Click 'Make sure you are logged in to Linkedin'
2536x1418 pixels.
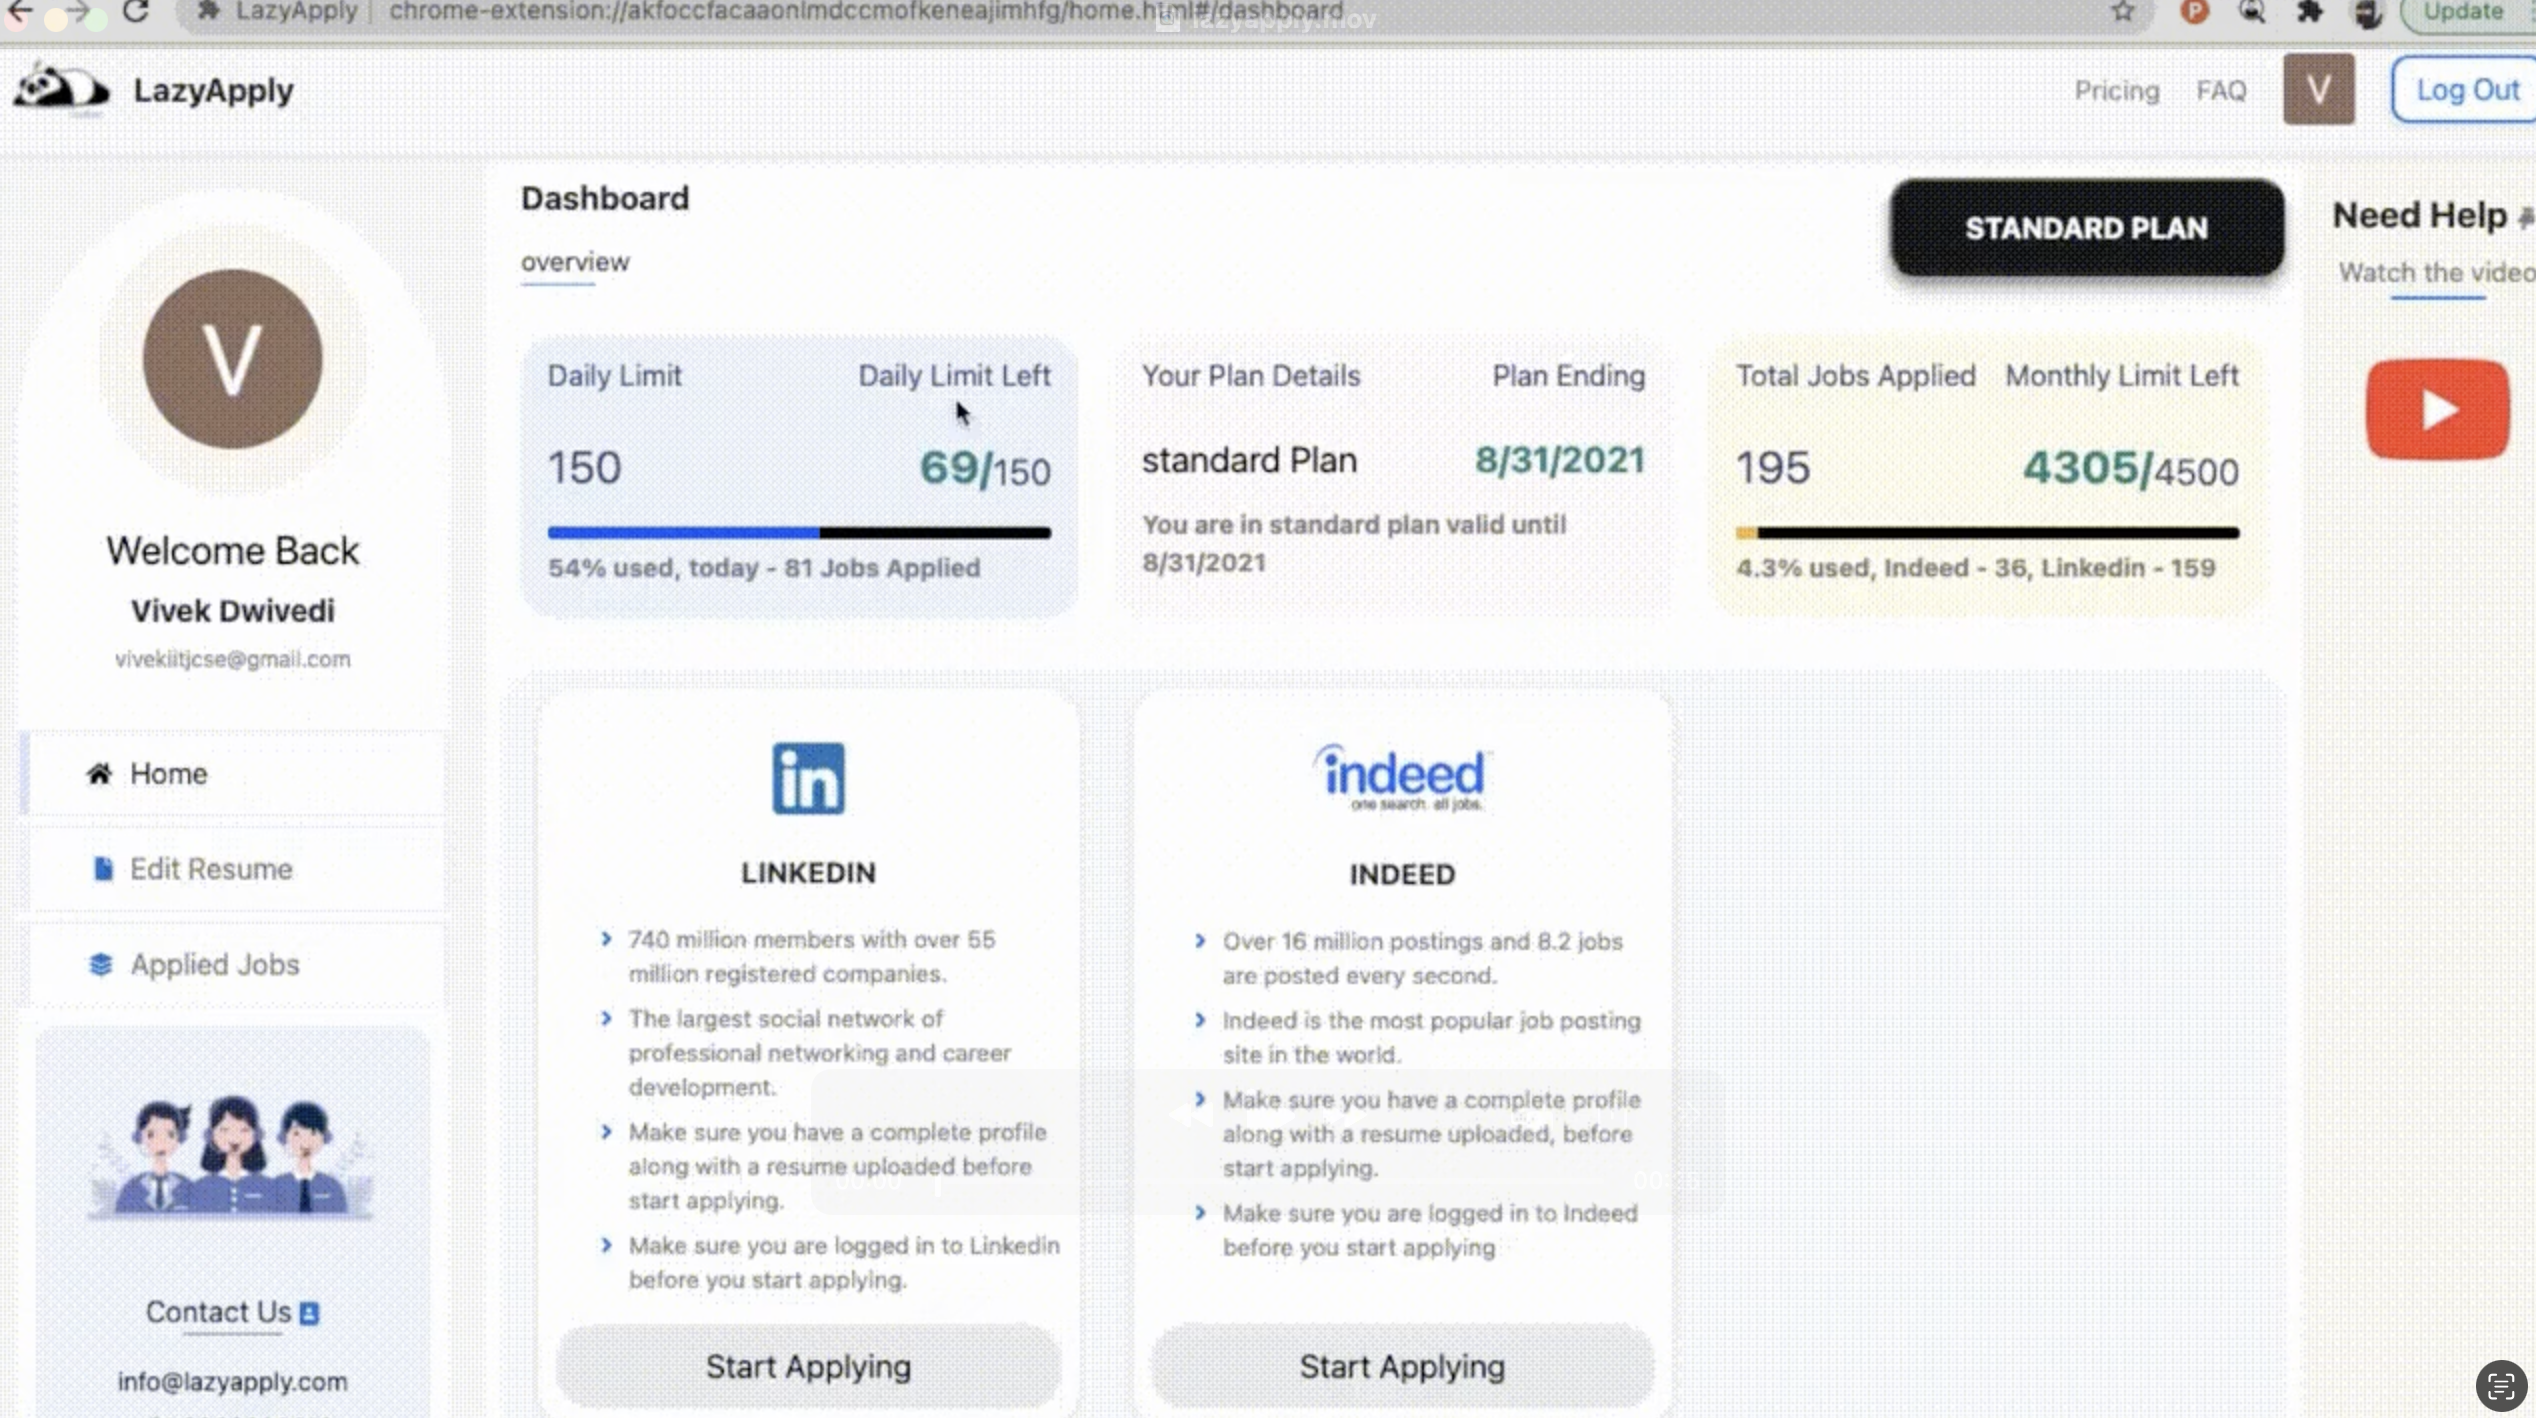(x=844, y=1262)
